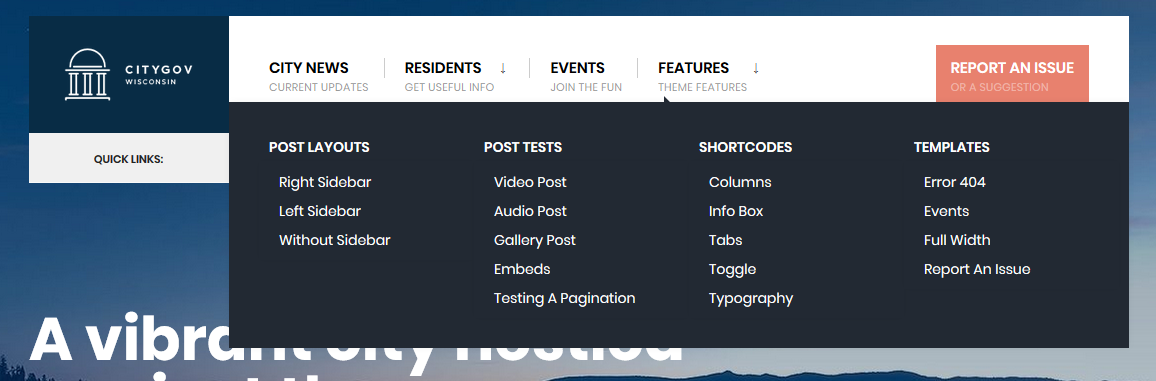This screenshot has width=1156, height=381.
Task: Open the Embeds test post
Action: pyautogui.click(x=522, y=270)
